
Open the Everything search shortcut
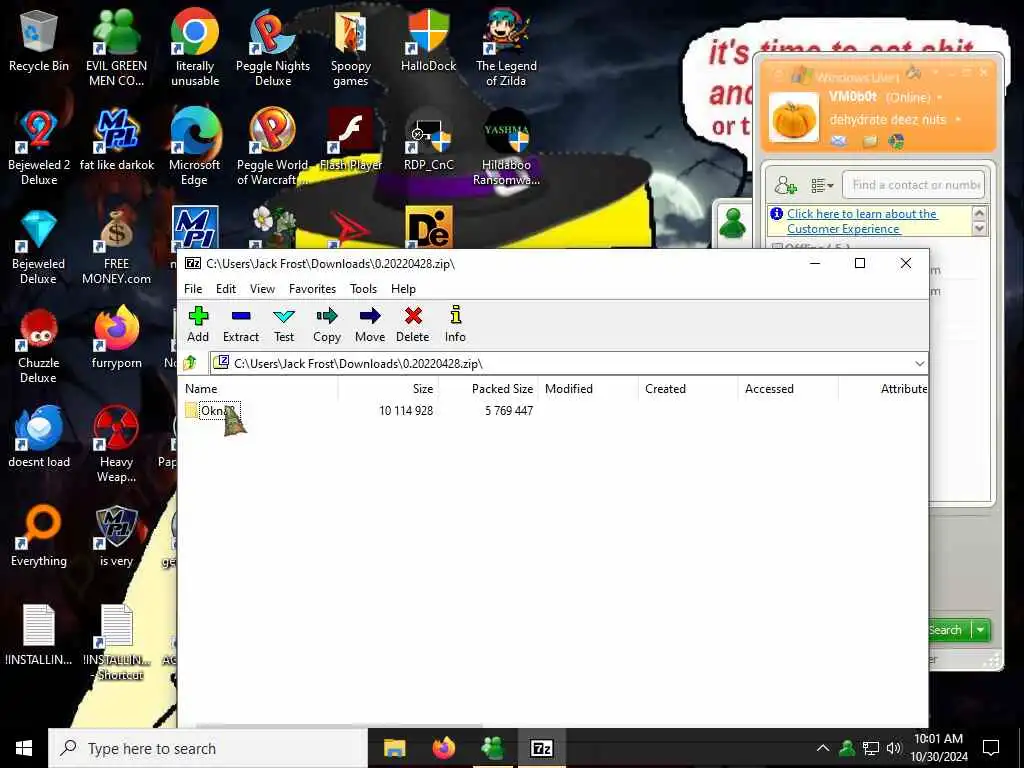[x=39, y=536]
